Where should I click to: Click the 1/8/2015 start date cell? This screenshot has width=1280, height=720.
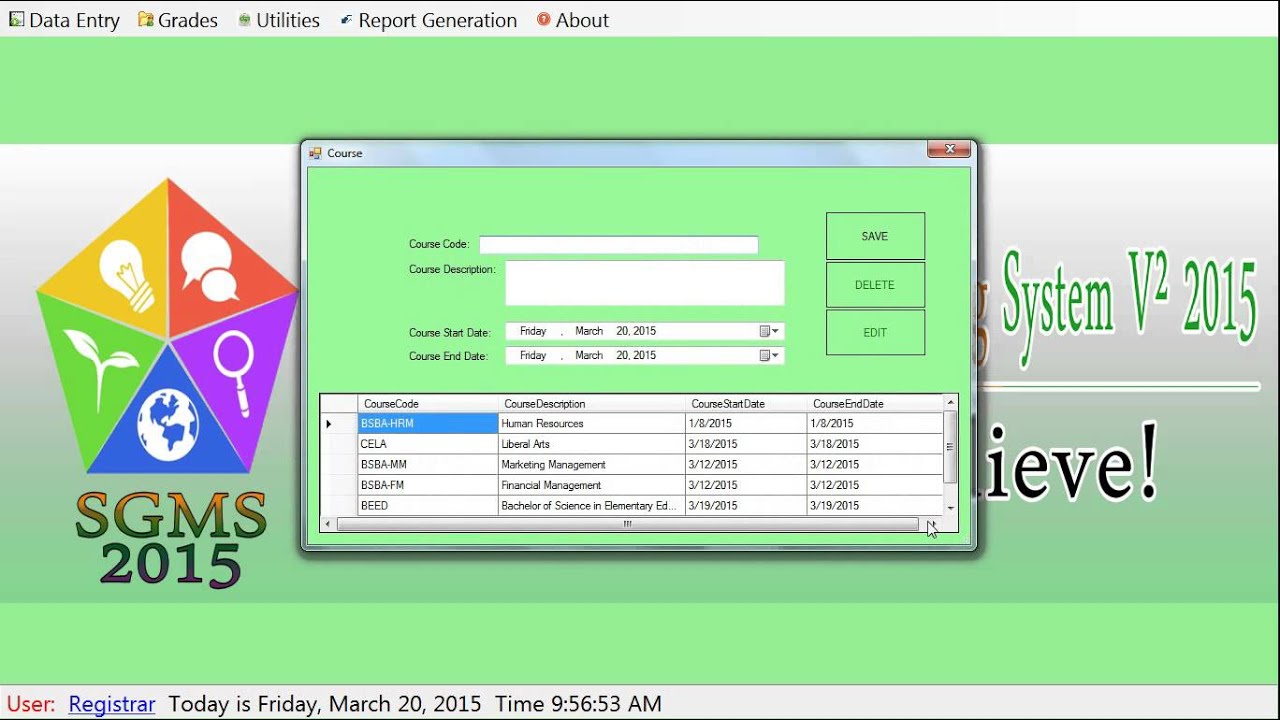(x=746, y=424)
